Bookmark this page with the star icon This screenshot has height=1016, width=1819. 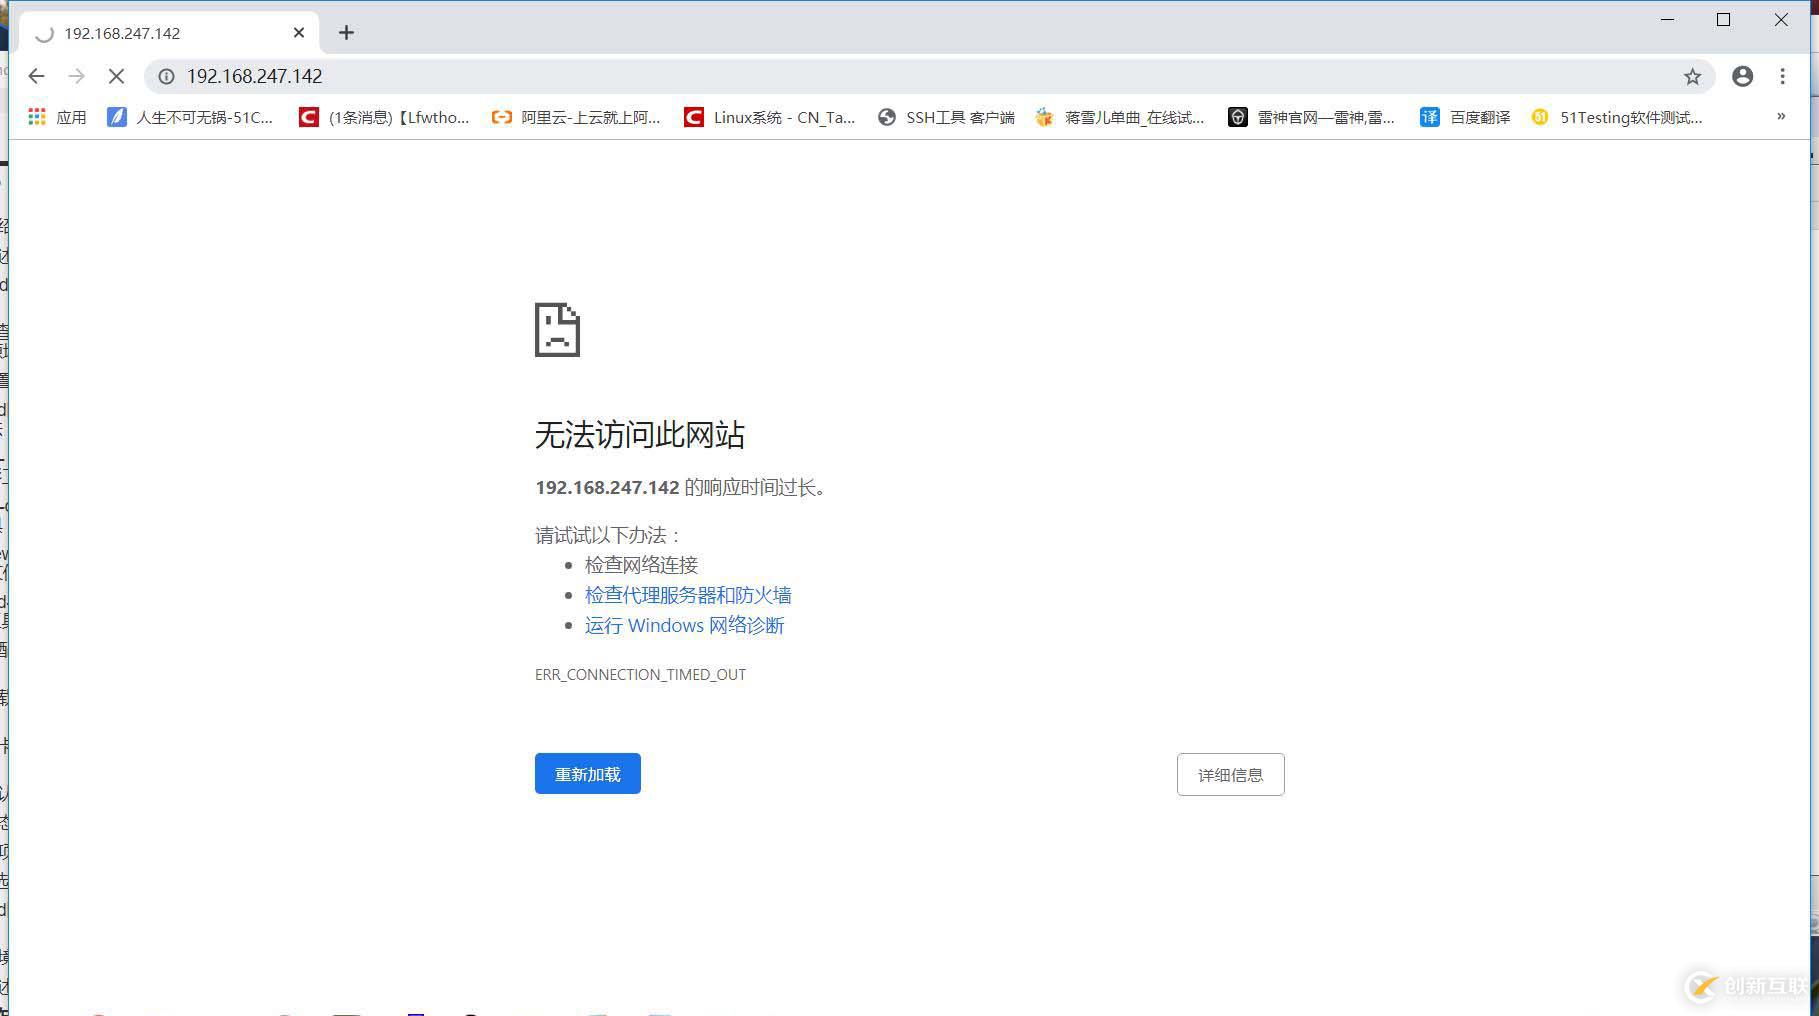click(x=1692, y=76)
